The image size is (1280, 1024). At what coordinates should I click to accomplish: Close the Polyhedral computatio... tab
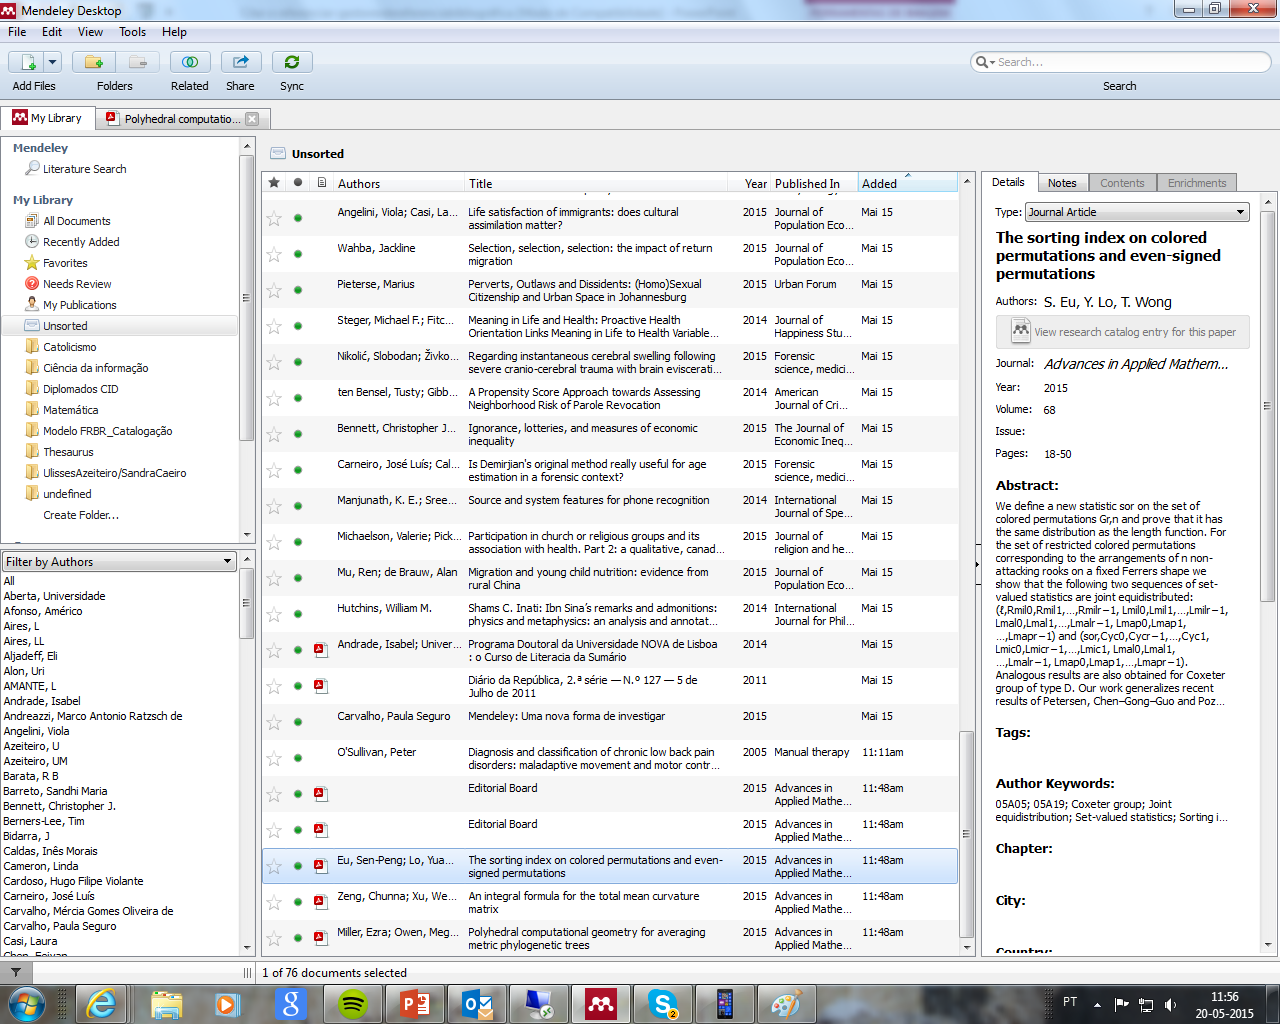point(252,119)
